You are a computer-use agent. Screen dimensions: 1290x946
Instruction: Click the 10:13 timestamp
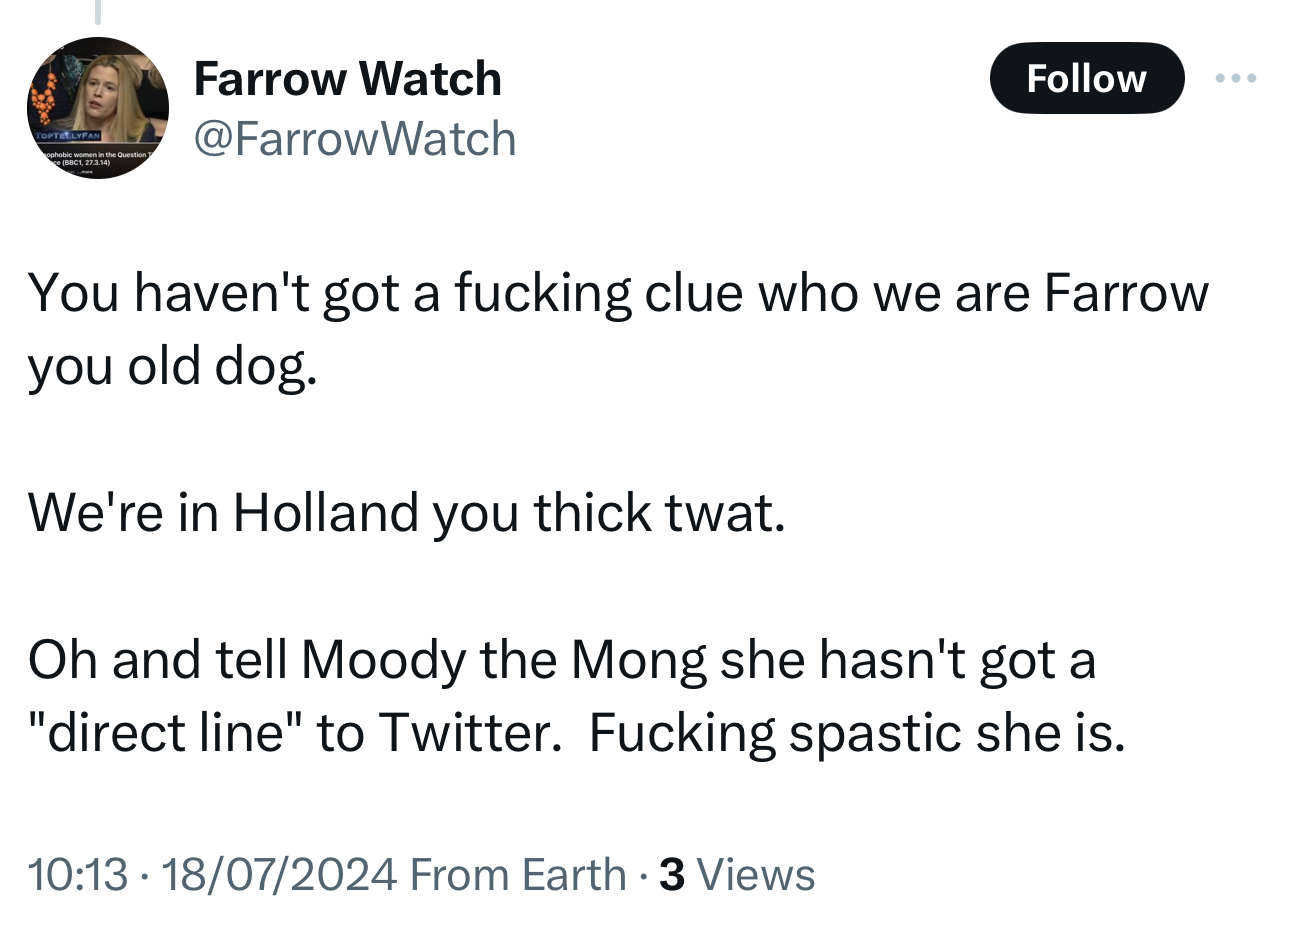point(78,874)
